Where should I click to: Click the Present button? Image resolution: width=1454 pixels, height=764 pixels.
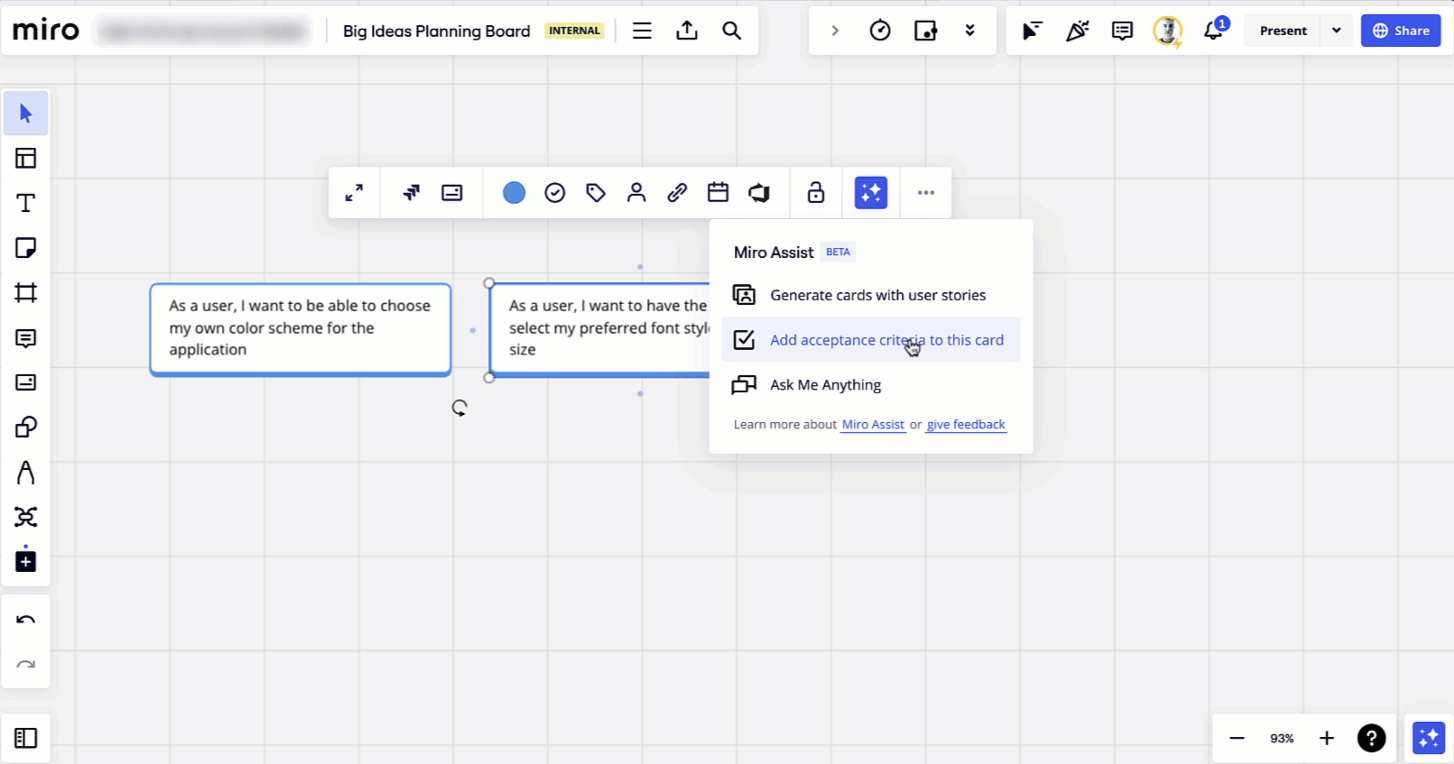[x=1283, y=31]
